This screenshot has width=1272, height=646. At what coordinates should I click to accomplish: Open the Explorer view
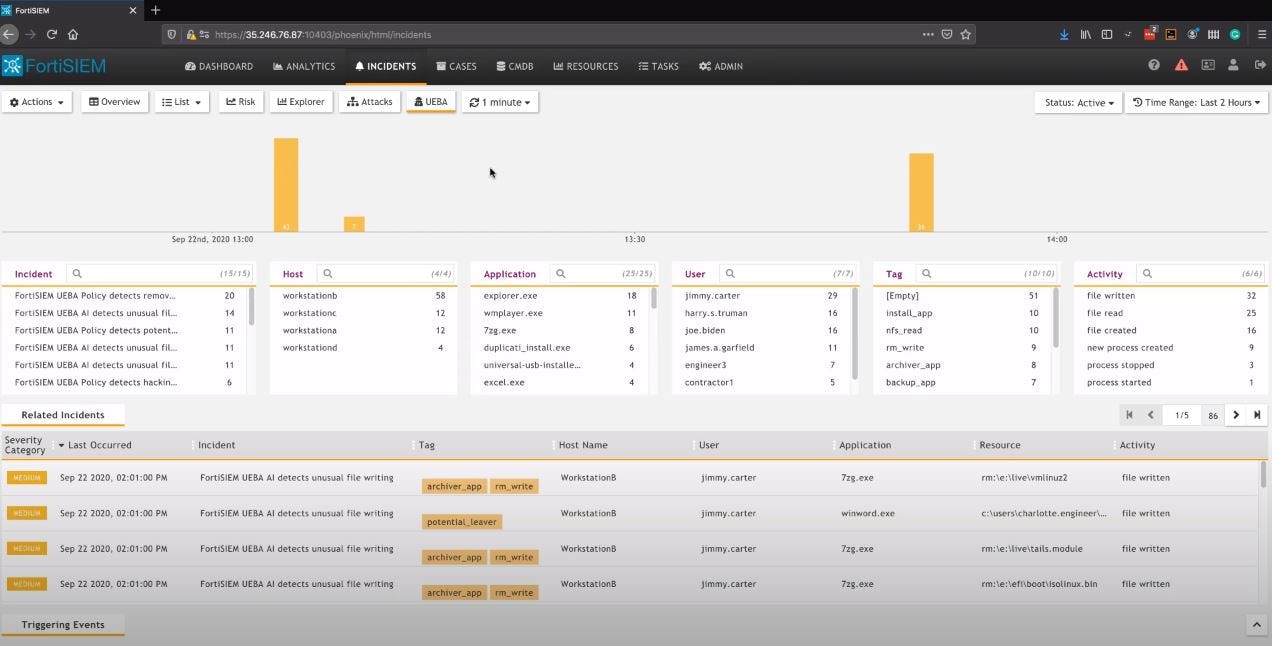coord(300,101)
